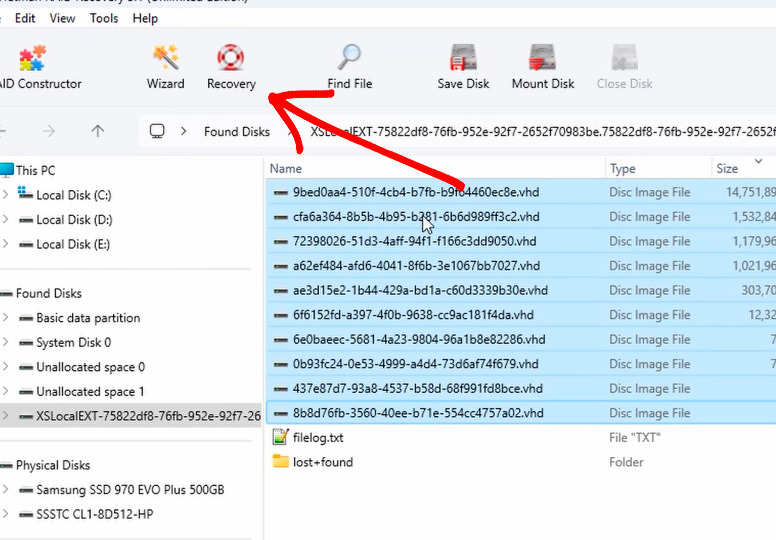Click the System Disk 0 disk icon
Image resolution: width=776 pixels, height=540 pixels.
click(x=26, y=343)
